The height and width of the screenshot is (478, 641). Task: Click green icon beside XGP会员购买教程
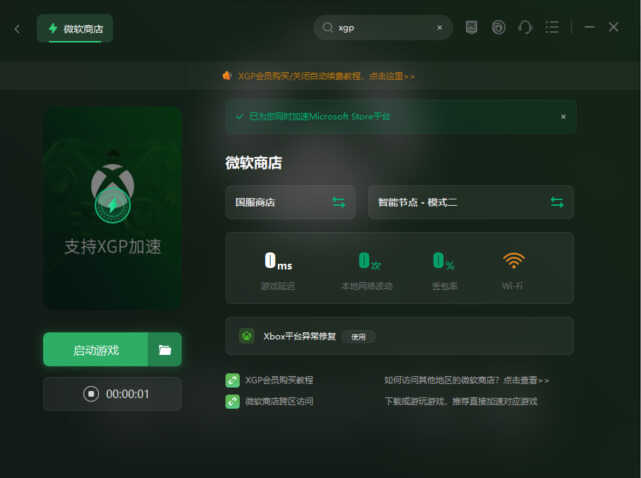pyautogui.click(x=233, y=380)
